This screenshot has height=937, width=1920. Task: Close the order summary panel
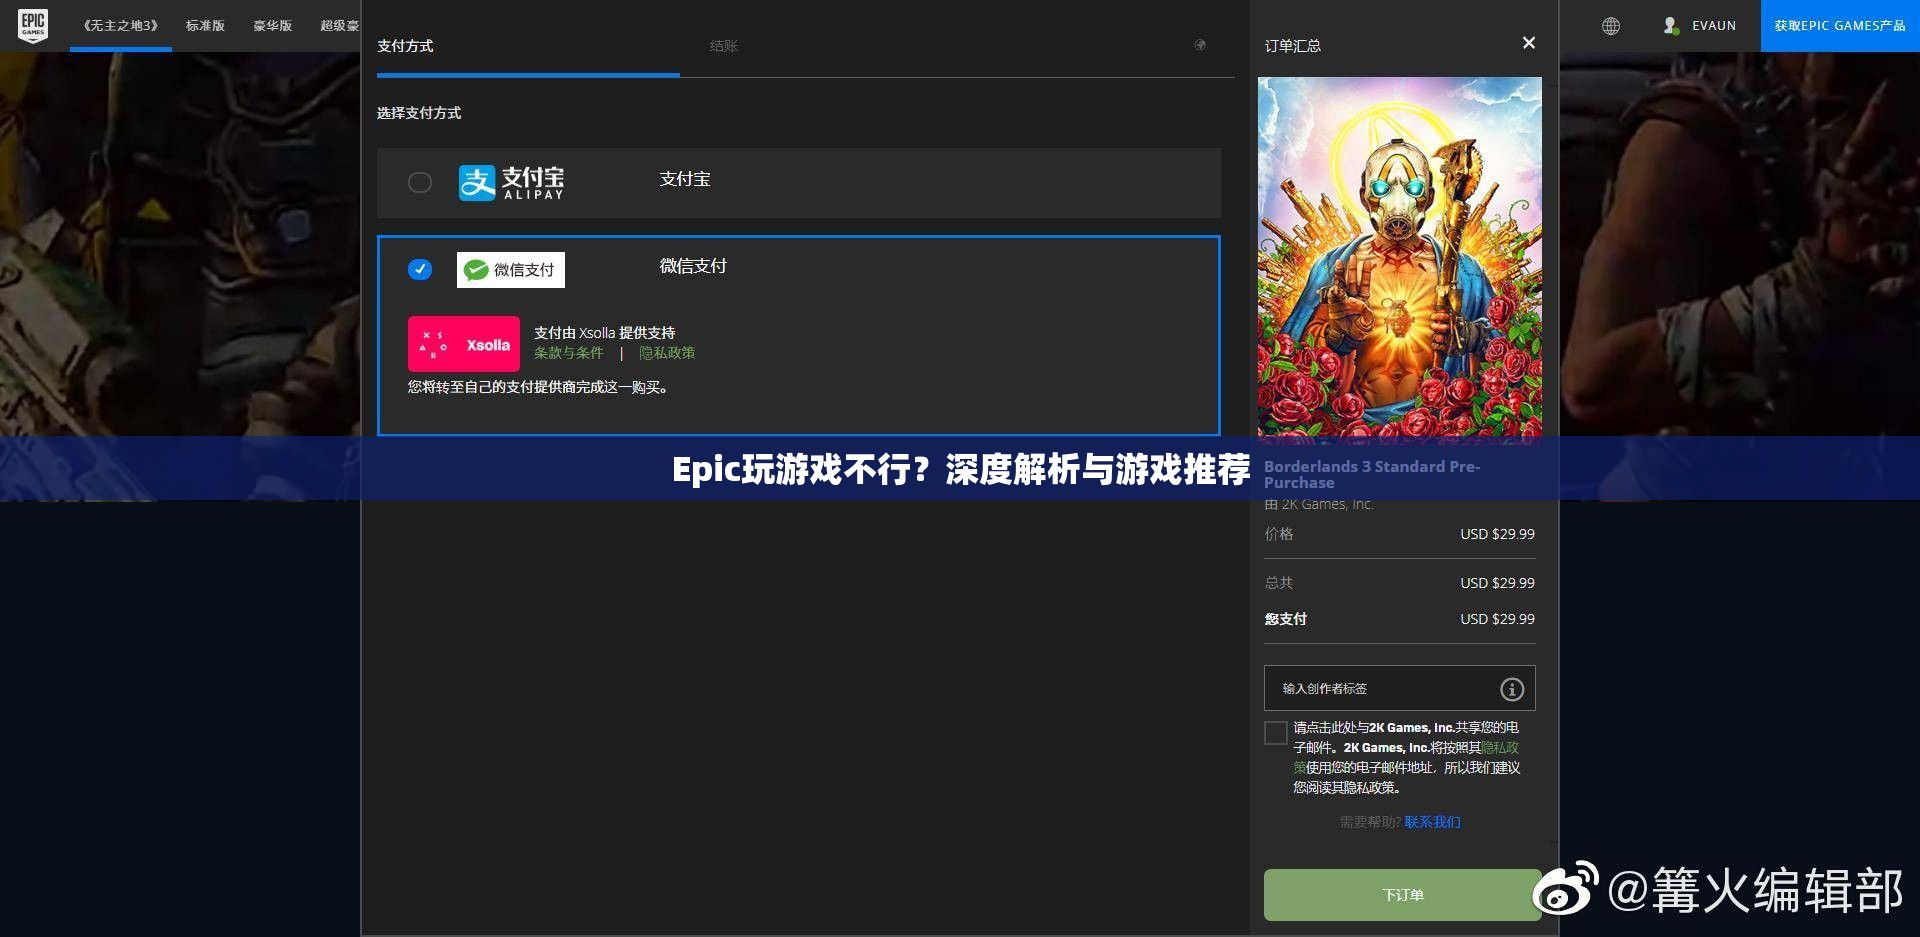click(1528, 43)
